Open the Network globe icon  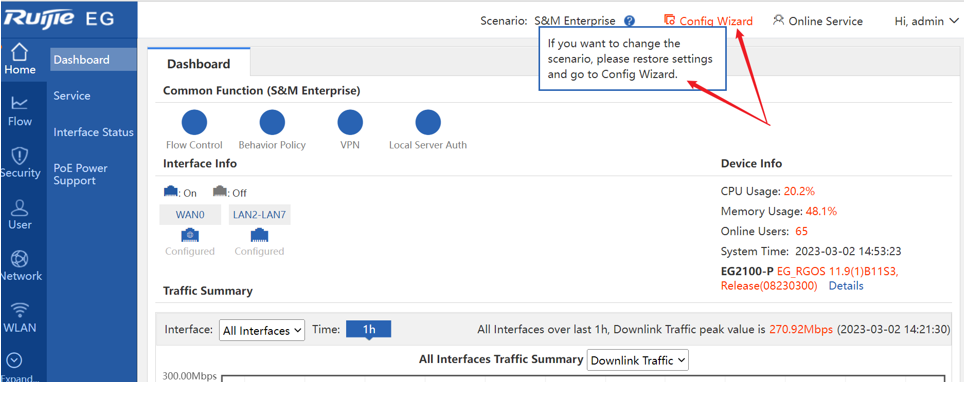(20, 258)
